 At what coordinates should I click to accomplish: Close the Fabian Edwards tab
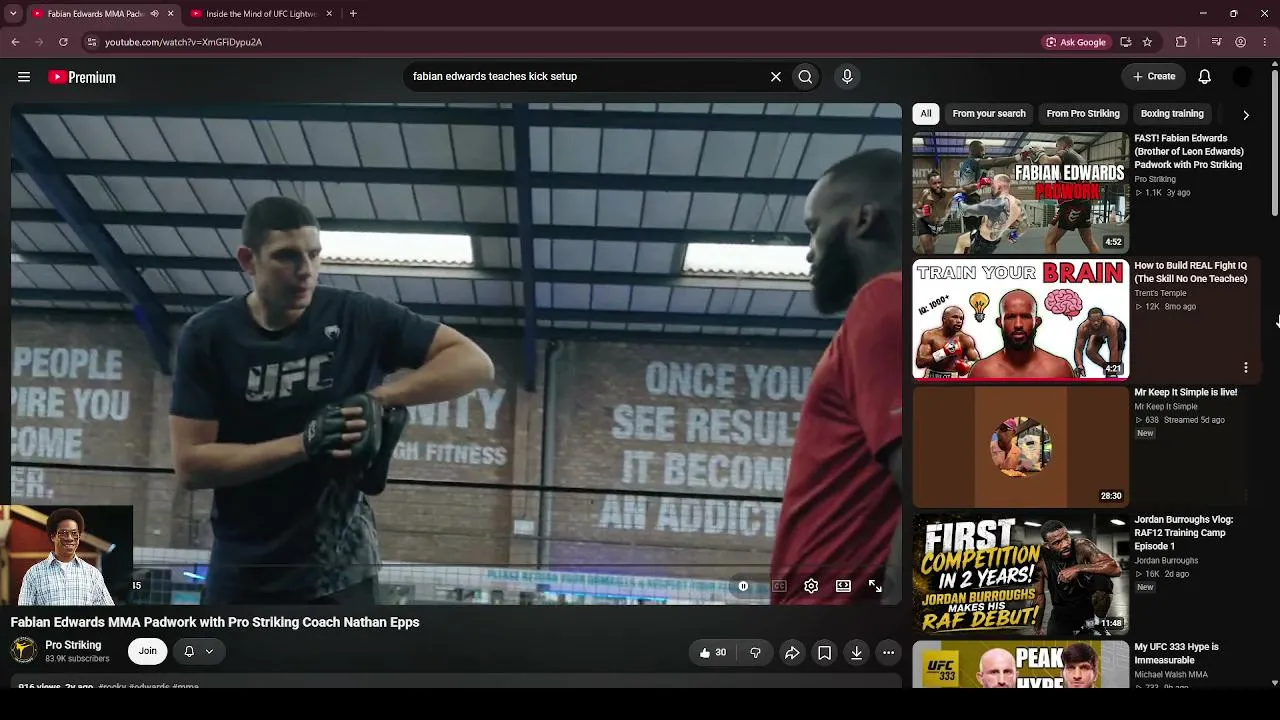coord(170,14)
